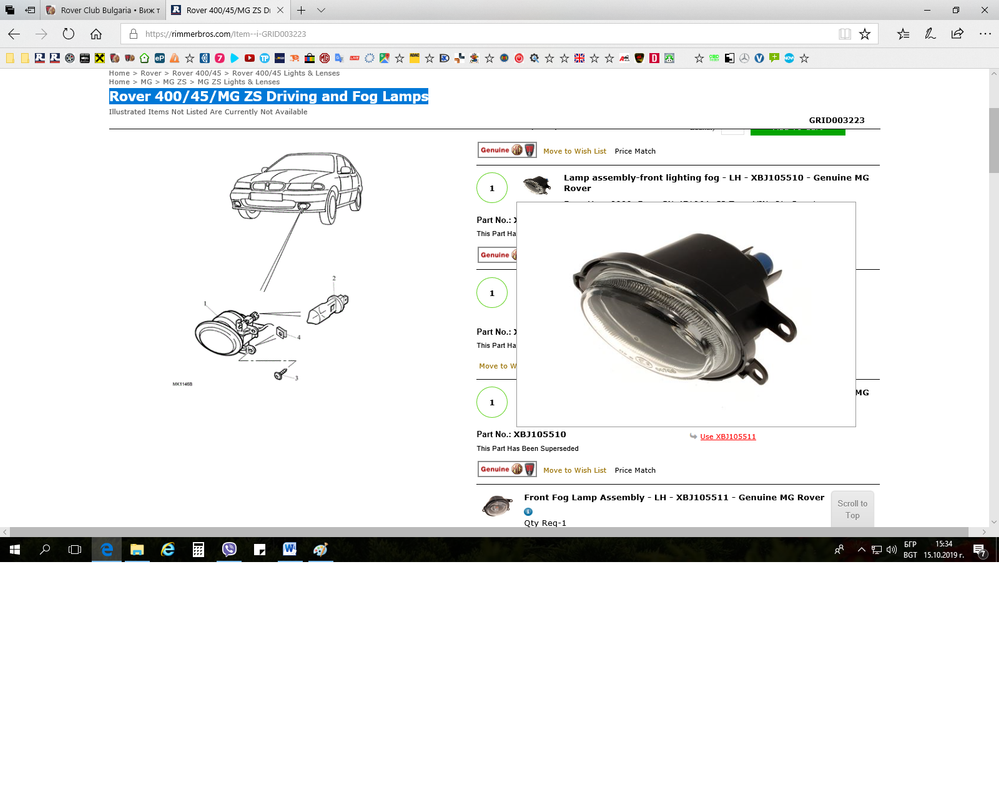Click the site lock security icon
This screenshot has width=999, height=800.
click(x=133, y=34)
